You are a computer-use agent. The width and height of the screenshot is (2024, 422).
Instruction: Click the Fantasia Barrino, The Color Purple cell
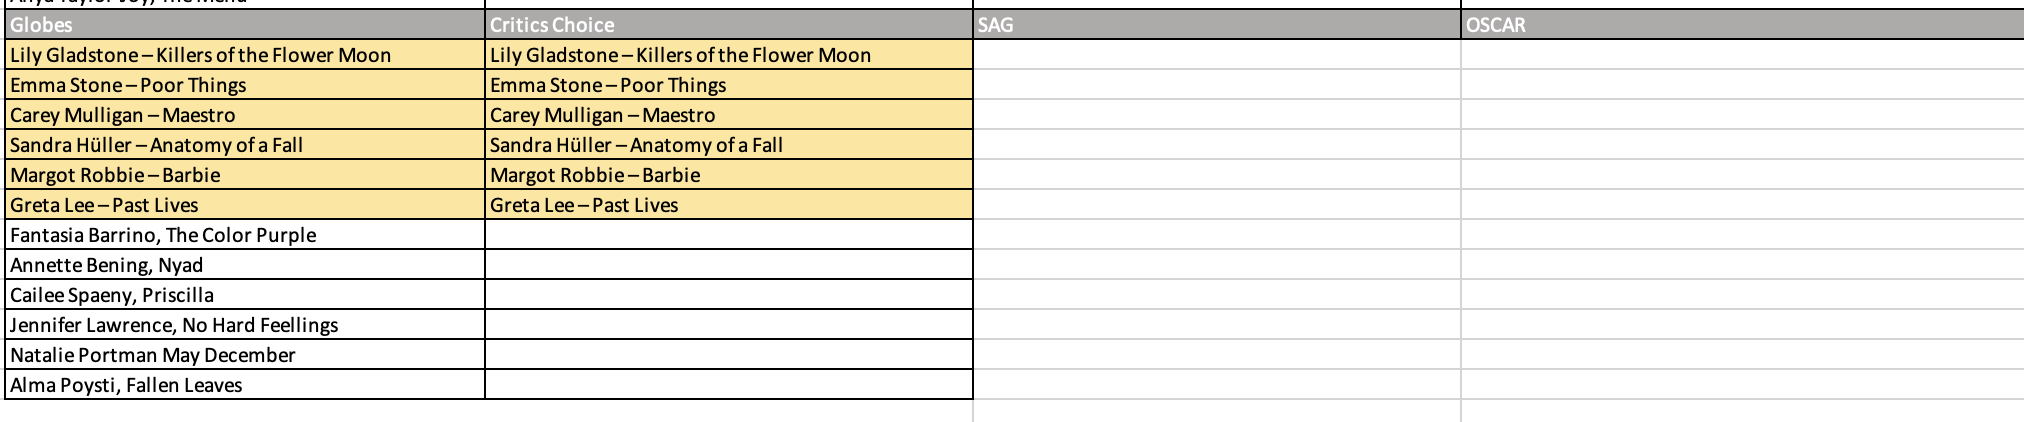coord(244,235)
